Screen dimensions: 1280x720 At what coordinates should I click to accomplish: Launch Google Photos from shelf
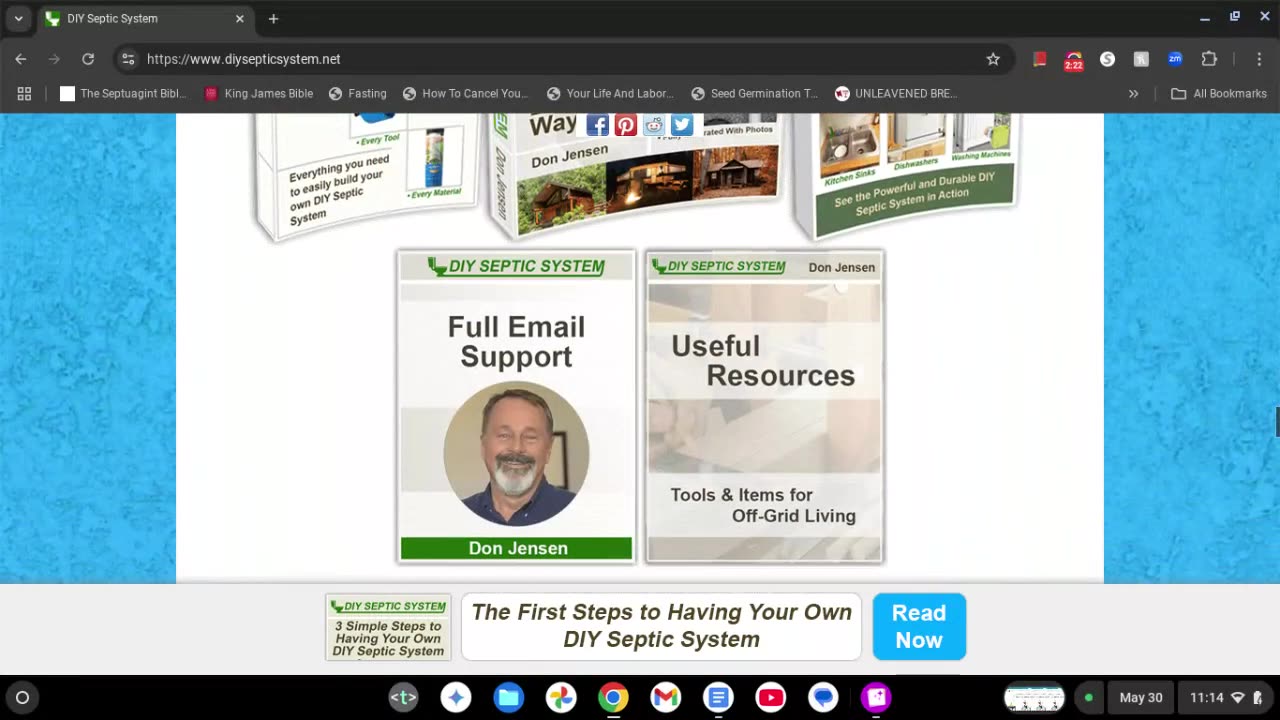(561, 697)
